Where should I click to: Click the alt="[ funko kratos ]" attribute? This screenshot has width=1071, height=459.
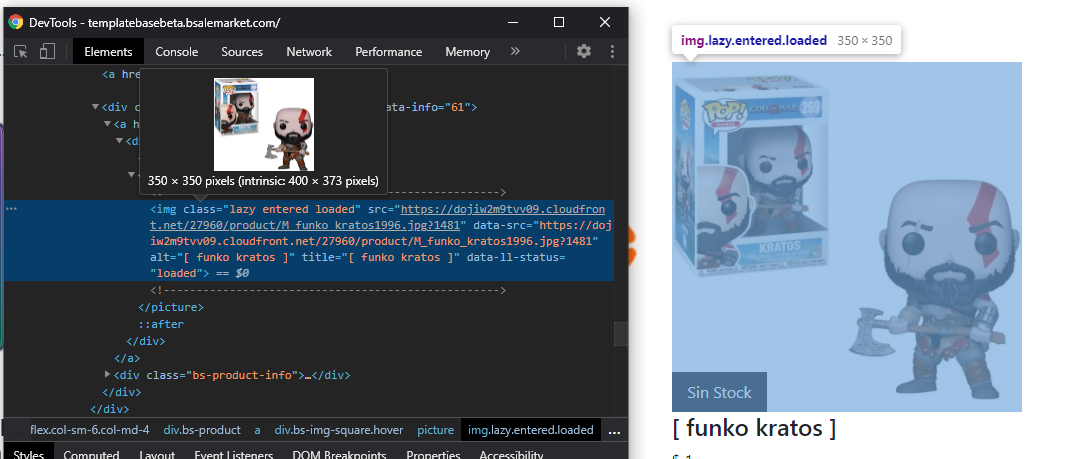(223, 258)
